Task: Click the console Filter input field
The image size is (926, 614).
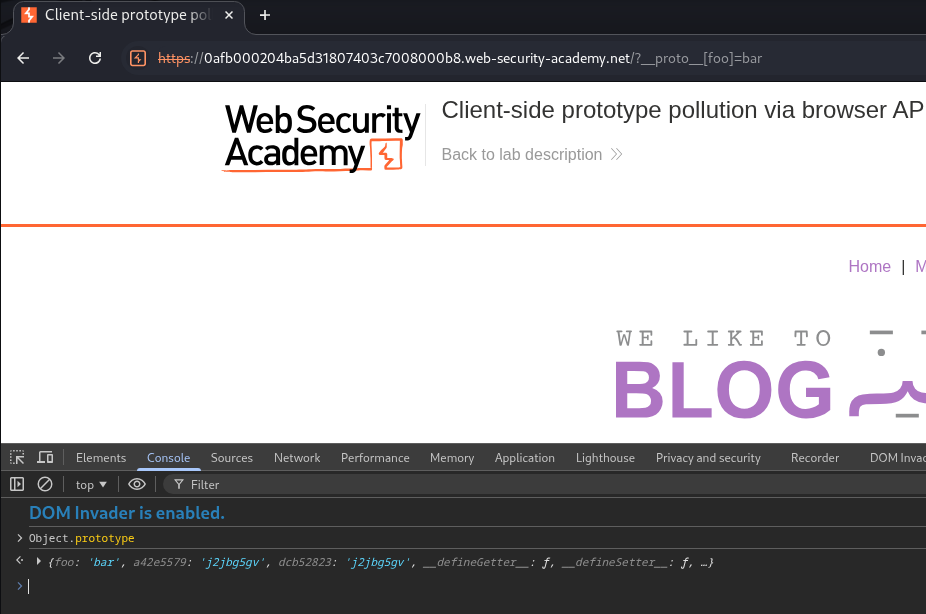Action: [300, 484]
